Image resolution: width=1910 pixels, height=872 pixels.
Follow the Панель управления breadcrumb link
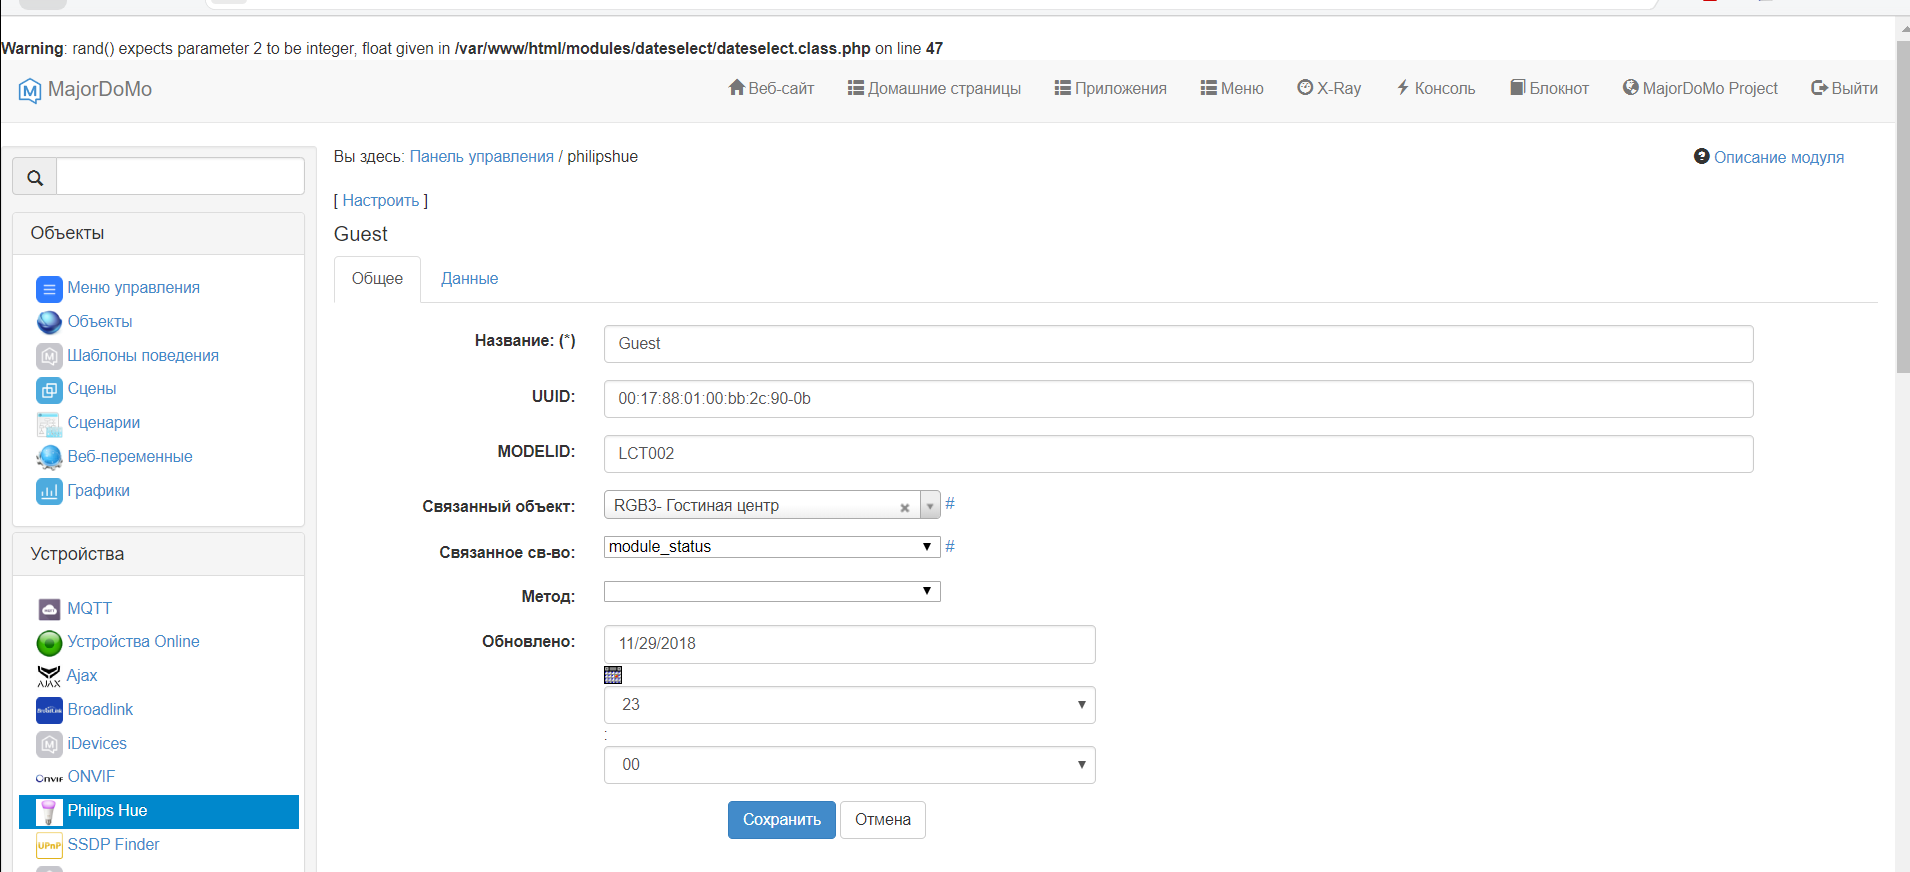click(482, 157)
